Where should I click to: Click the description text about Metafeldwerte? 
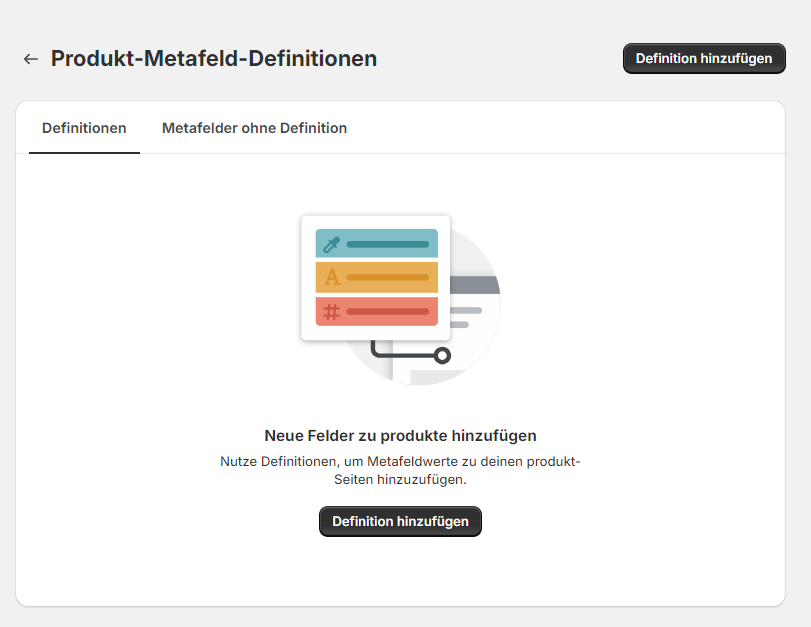[400, 470]
